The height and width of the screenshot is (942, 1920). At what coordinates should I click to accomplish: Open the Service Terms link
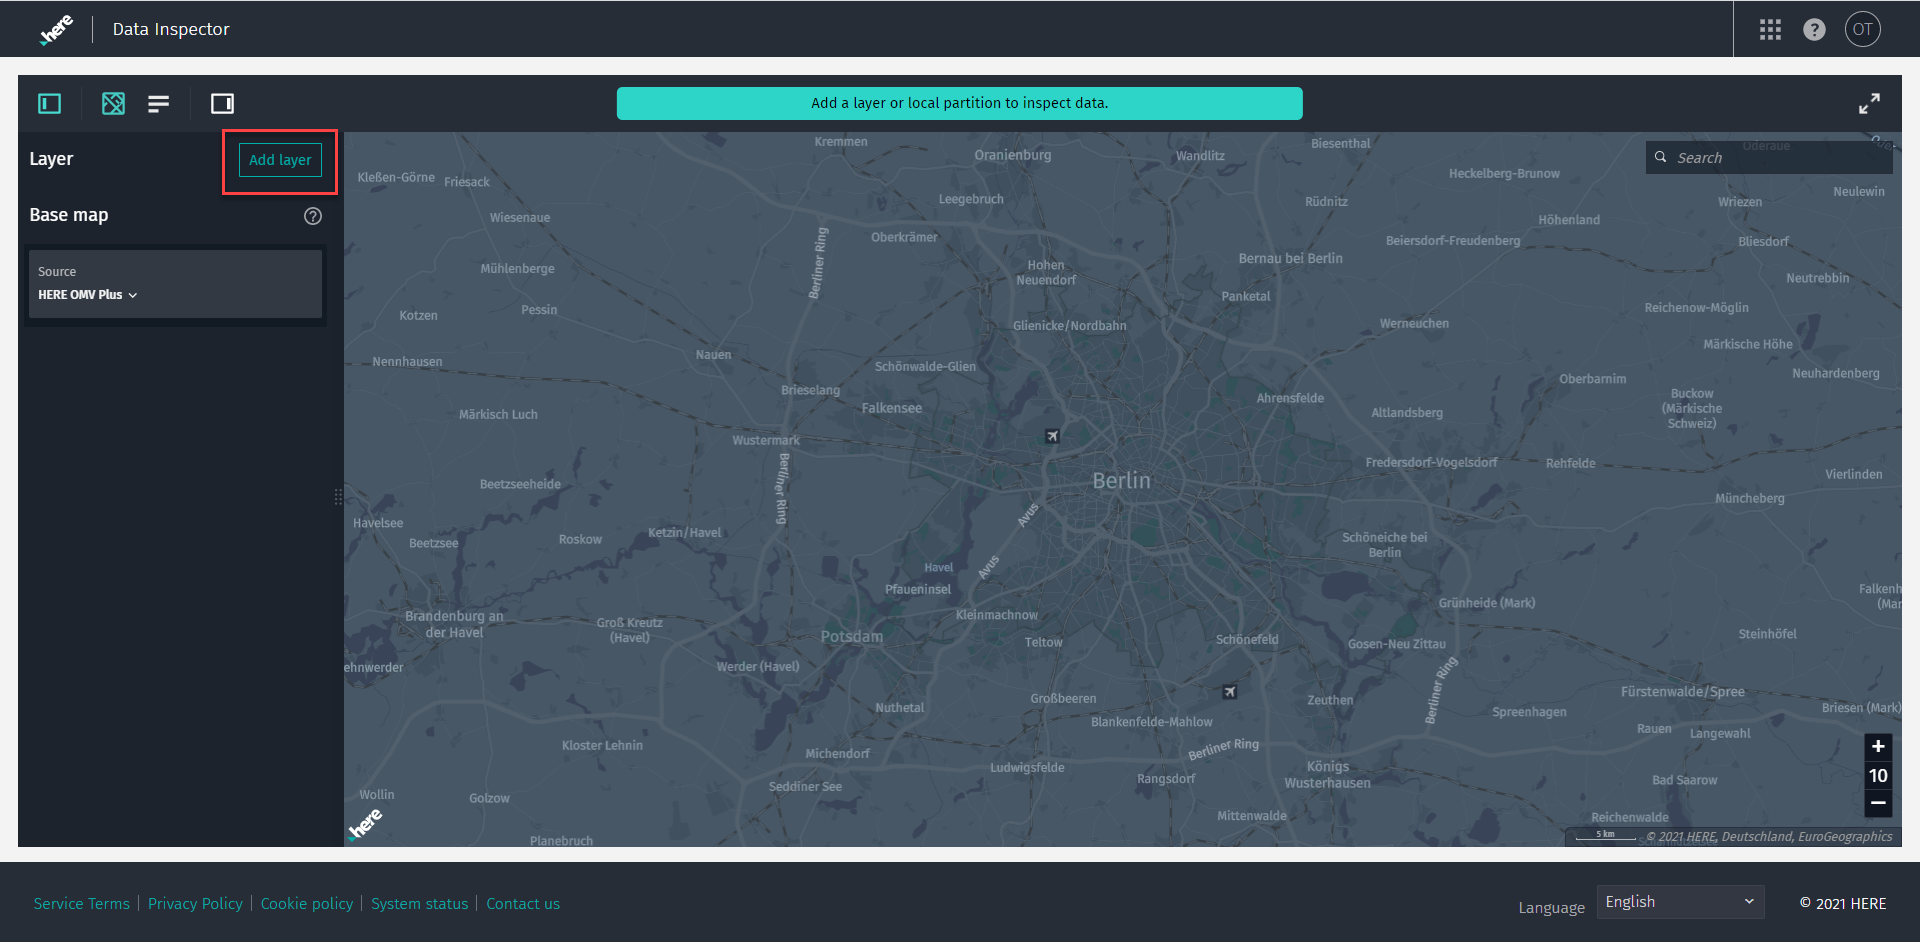click(x=82, y=904)
